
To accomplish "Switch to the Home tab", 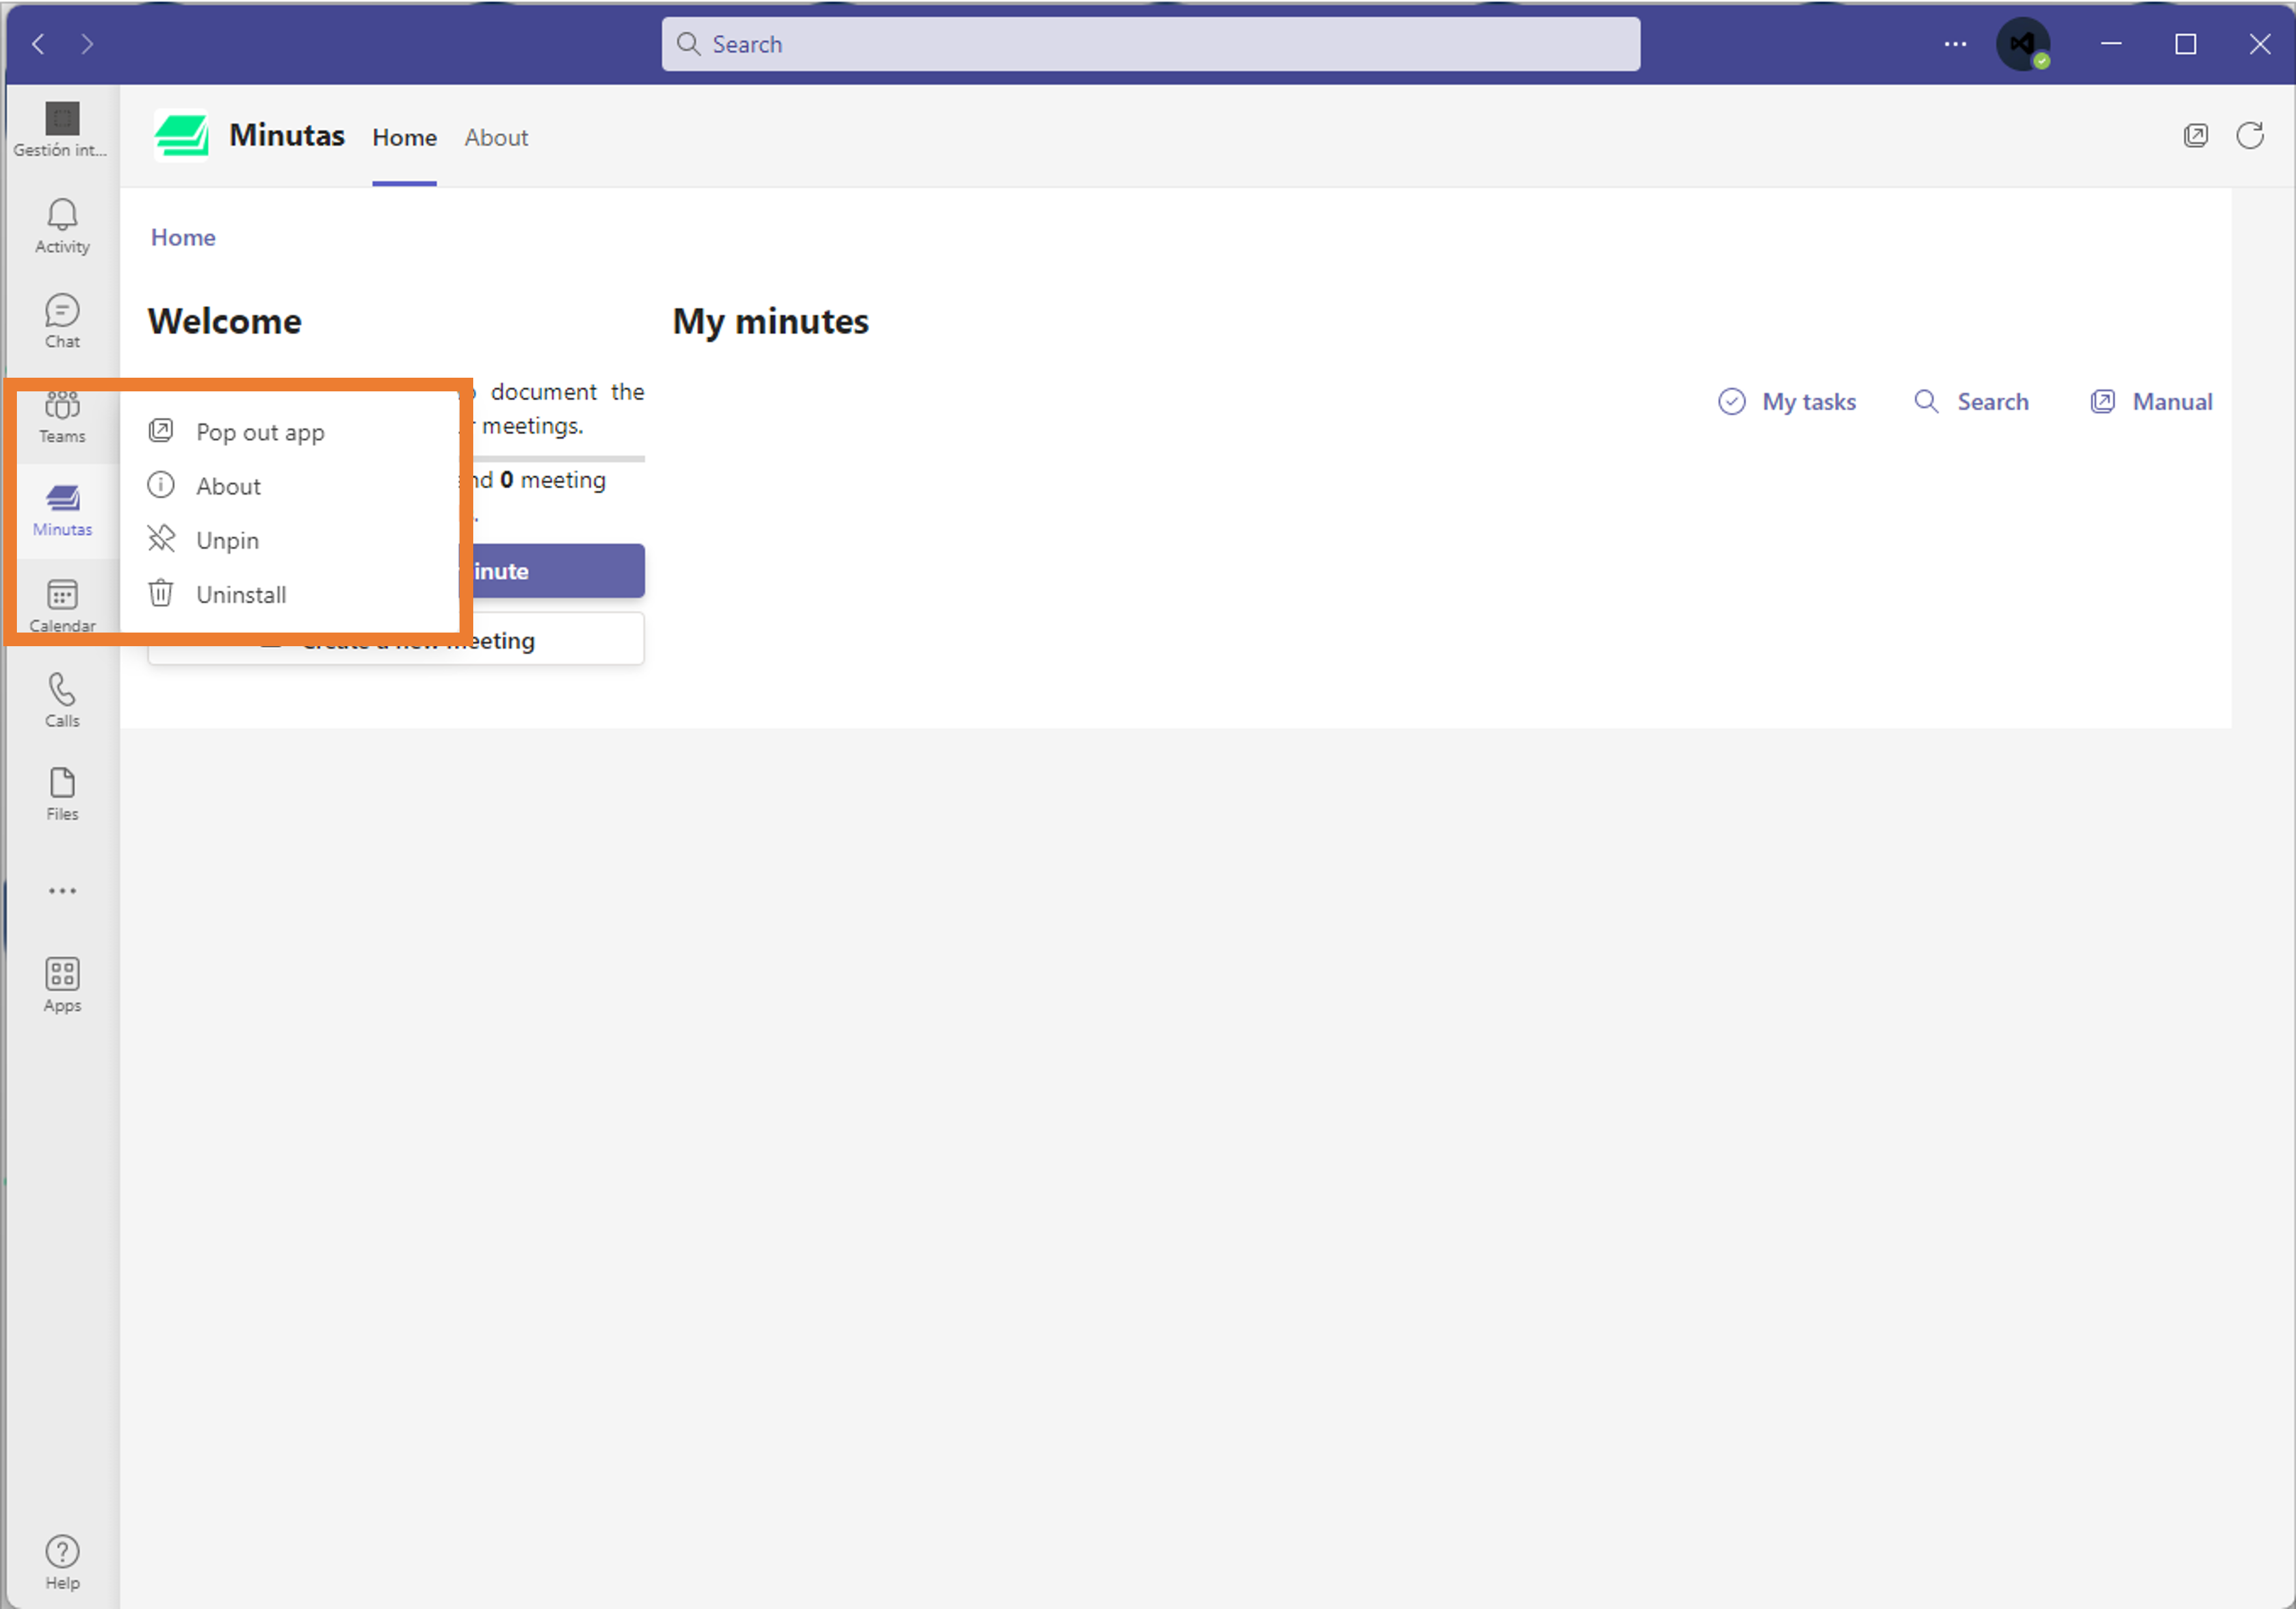I will (x=404, y=138).
